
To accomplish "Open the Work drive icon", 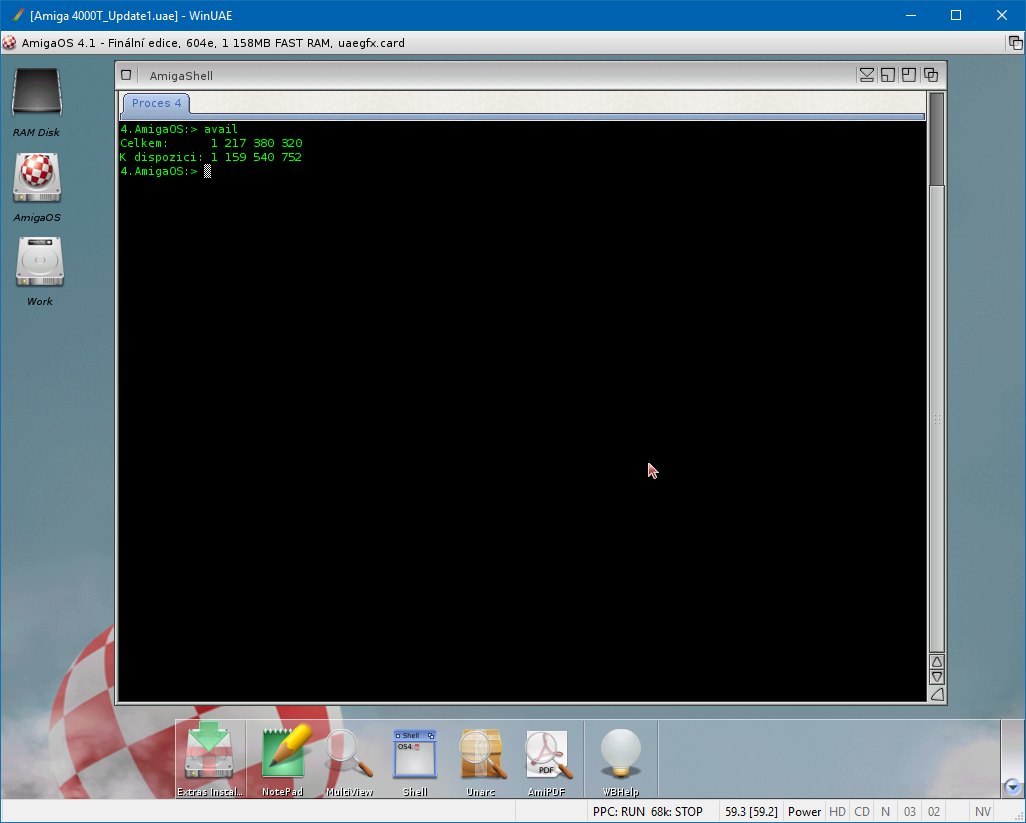I will 40,263.
